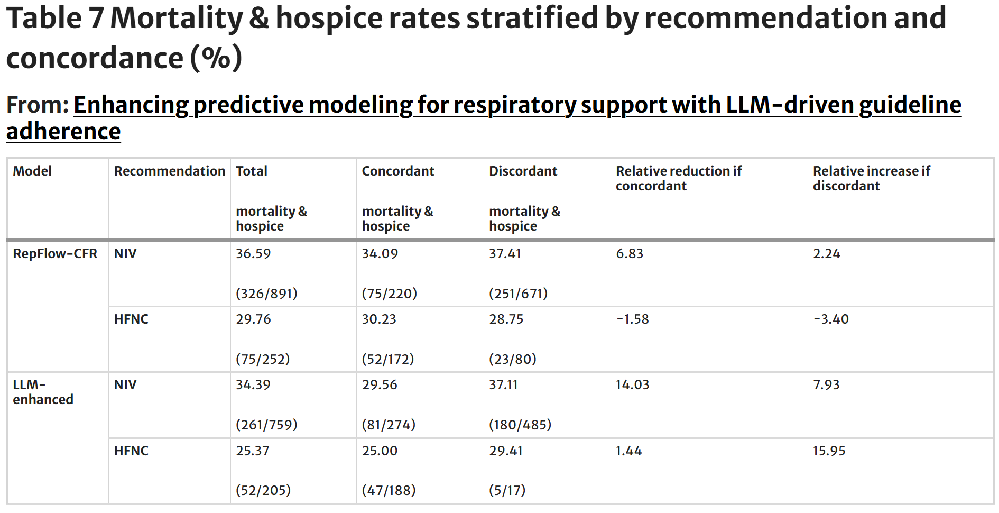
Task: Select the Relative reduction if concordant header
Action: point(679,178)
